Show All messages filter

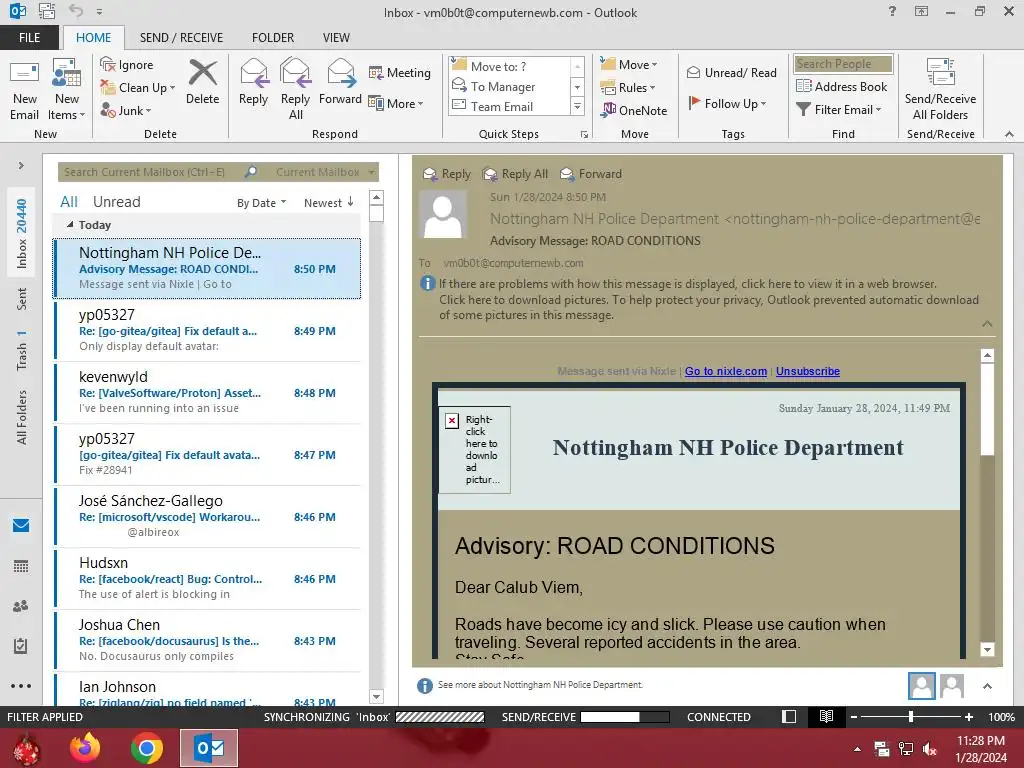click(x=69, y=202)
